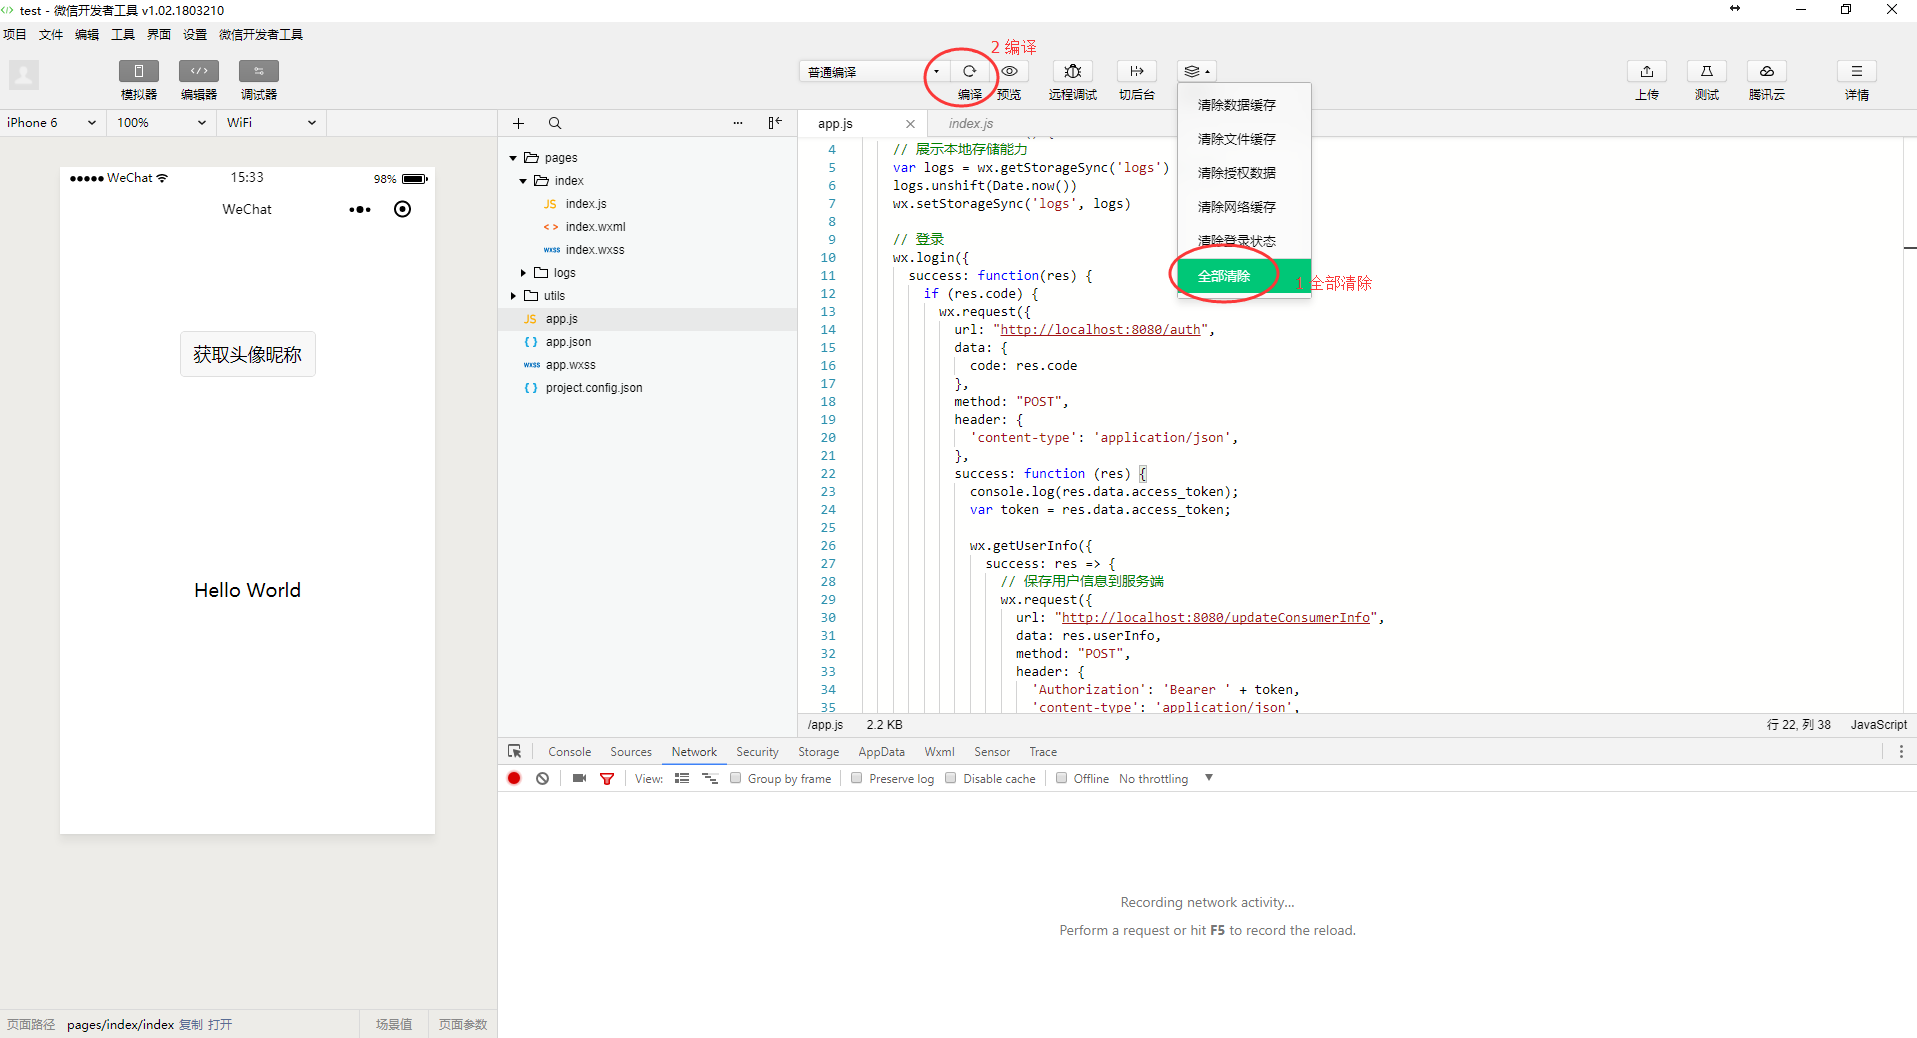1917x1038 pixels.
Task: Open the 100% zoom dropdown
Action: point(162,122)
